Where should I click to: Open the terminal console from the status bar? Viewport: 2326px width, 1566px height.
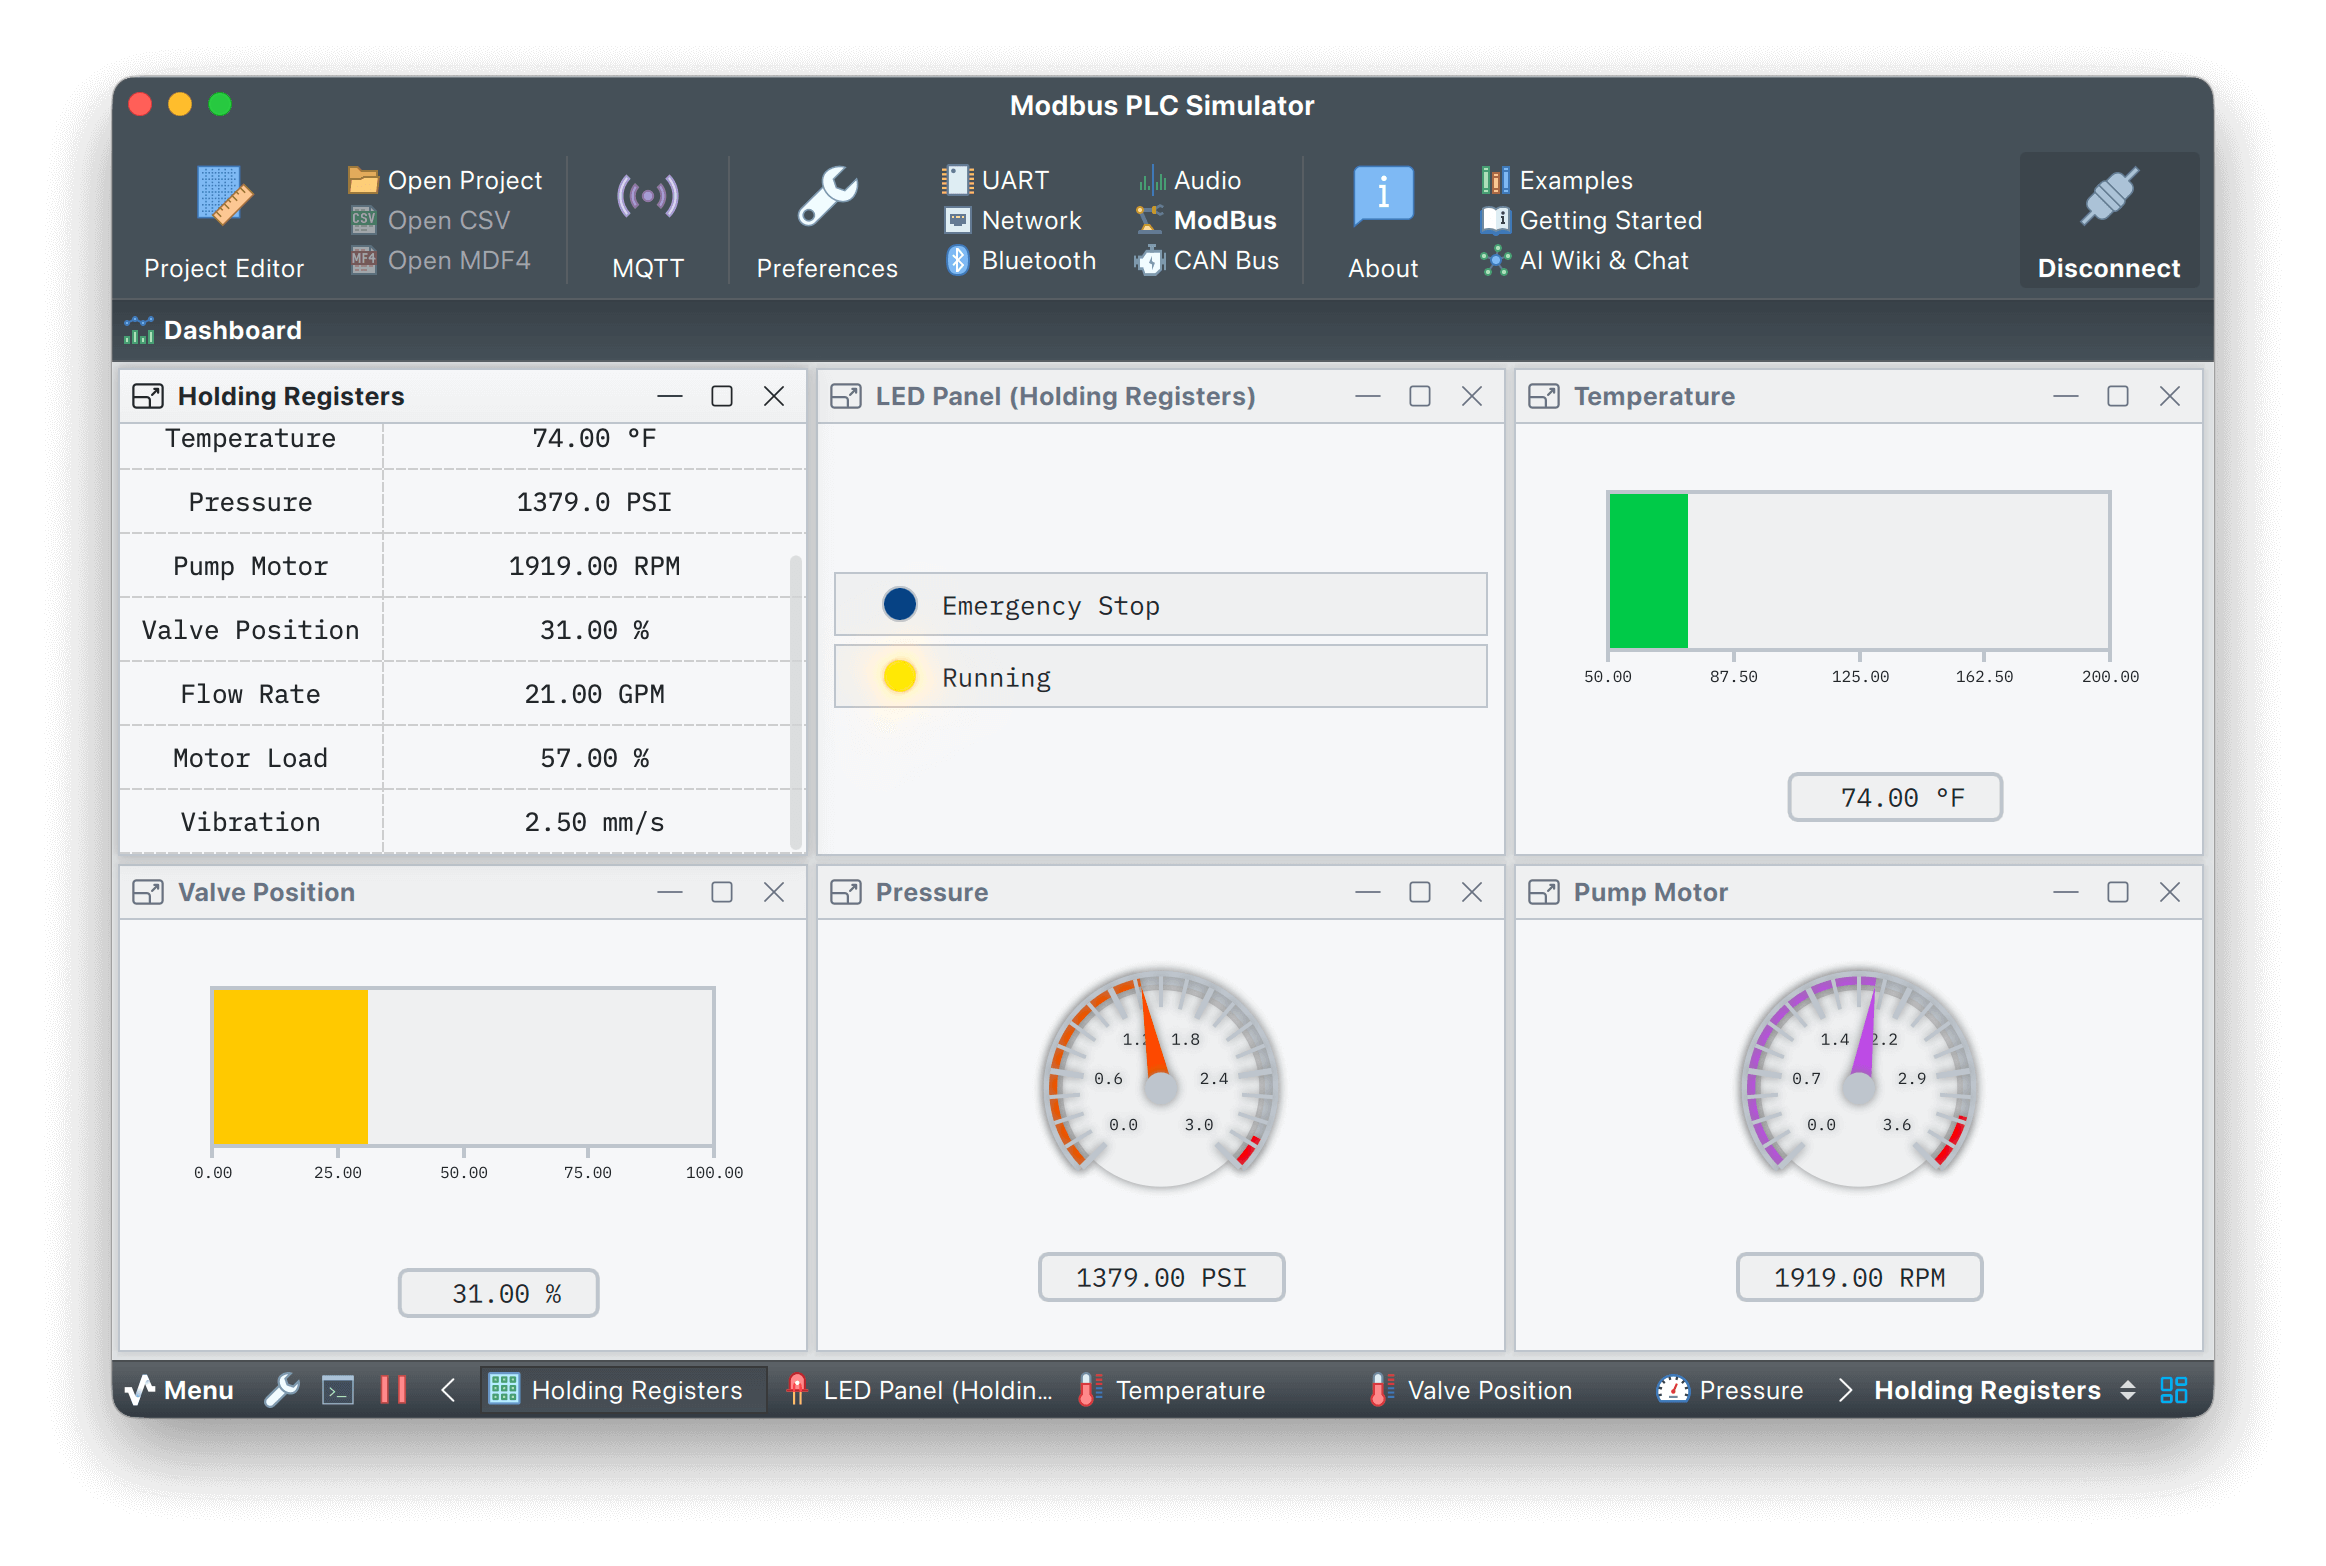(x=338, y=1389)
